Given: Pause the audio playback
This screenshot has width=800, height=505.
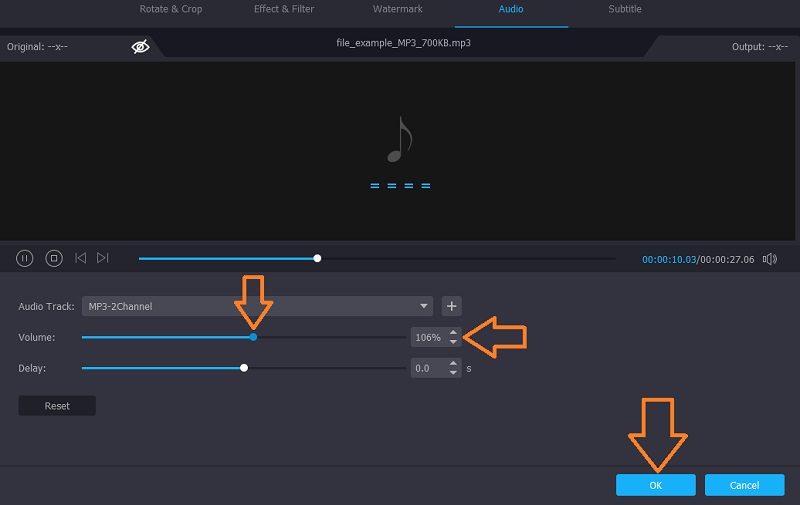Looking at the screenshot, I should [25, 258].
